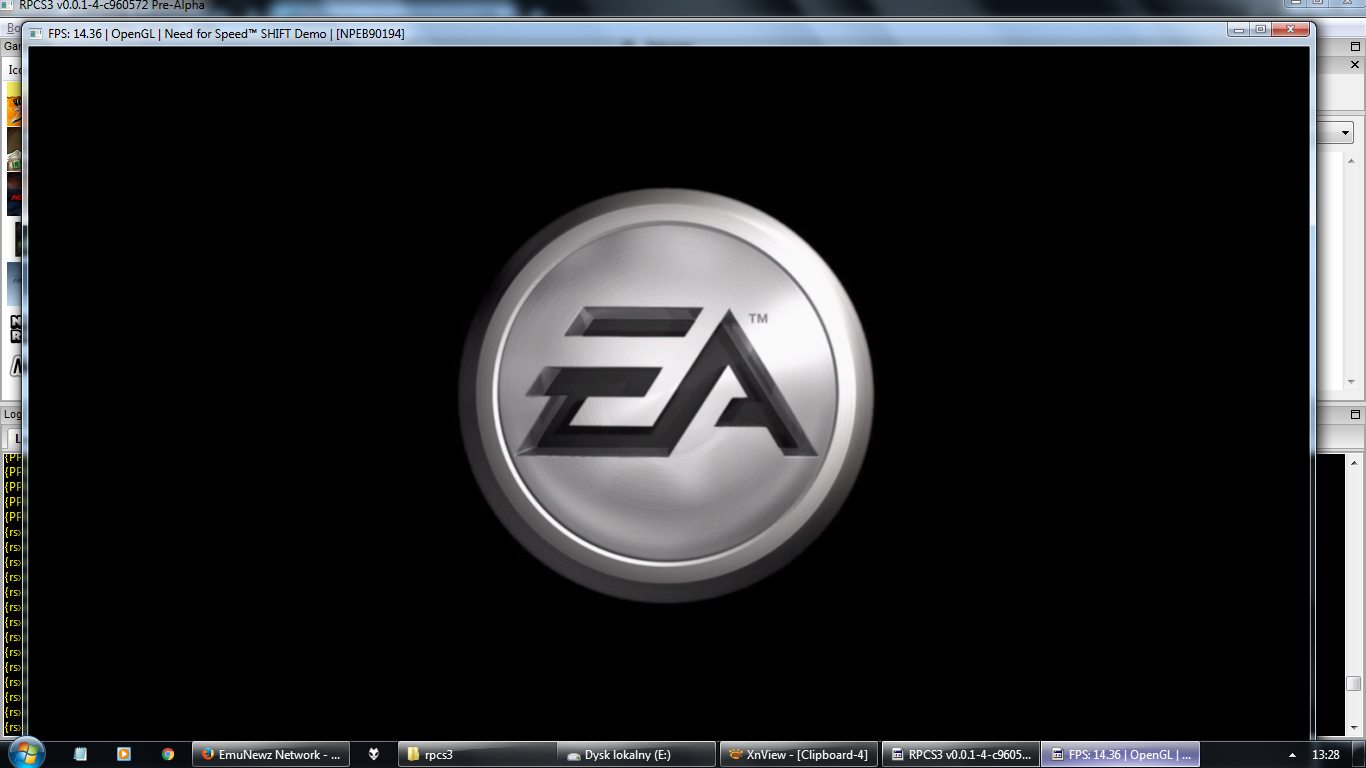The width and height of the screenshot is (1366, 768).
Task: Click the small white icon before rpcs3 folder
Action: (x=374, y=754)
